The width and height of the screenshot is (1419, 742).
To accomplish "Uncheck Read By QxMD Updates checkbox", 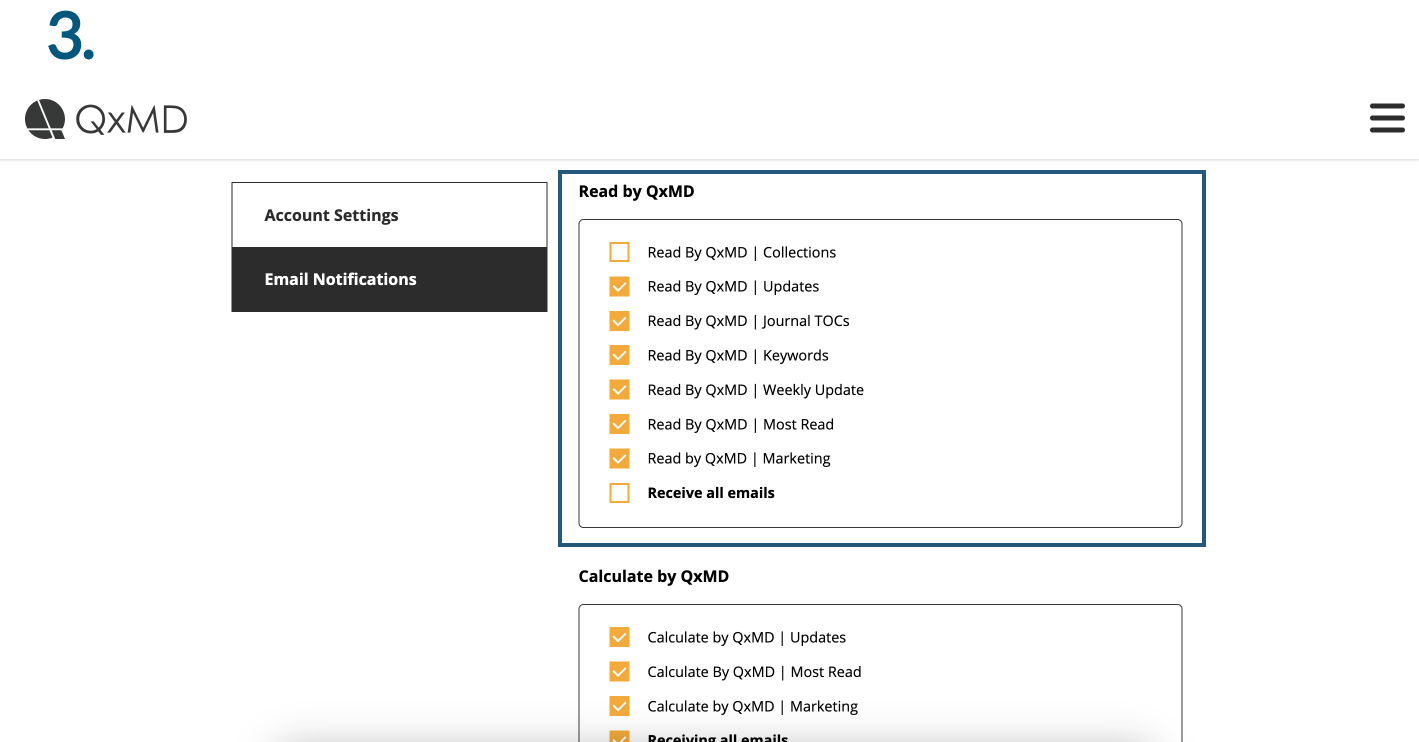I will point(620,286).
